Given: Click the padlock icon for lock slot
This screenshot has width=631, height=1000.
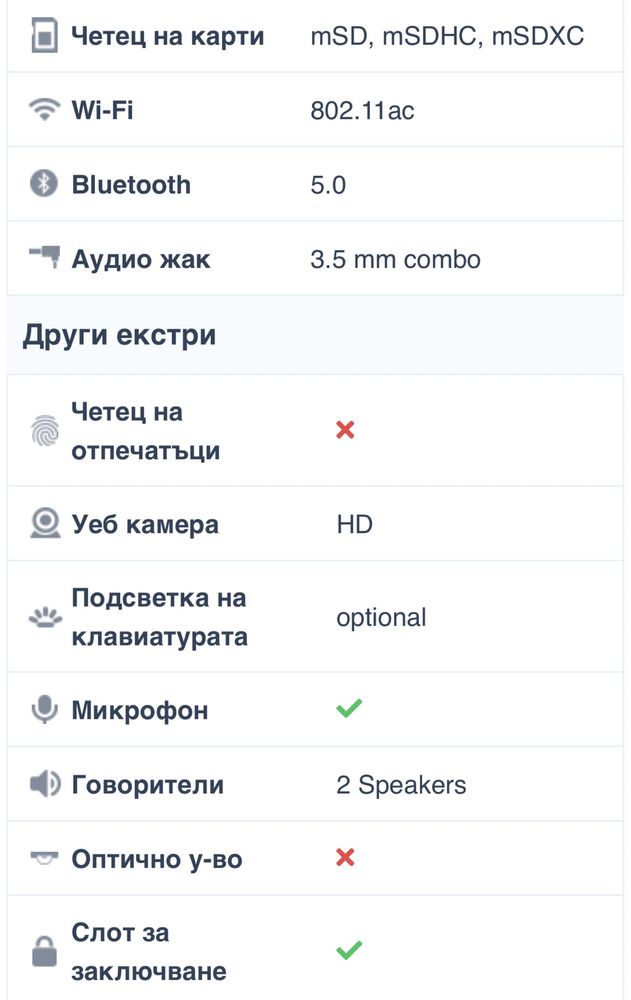Looking at the screenshot, I should (x=44, y=952).
